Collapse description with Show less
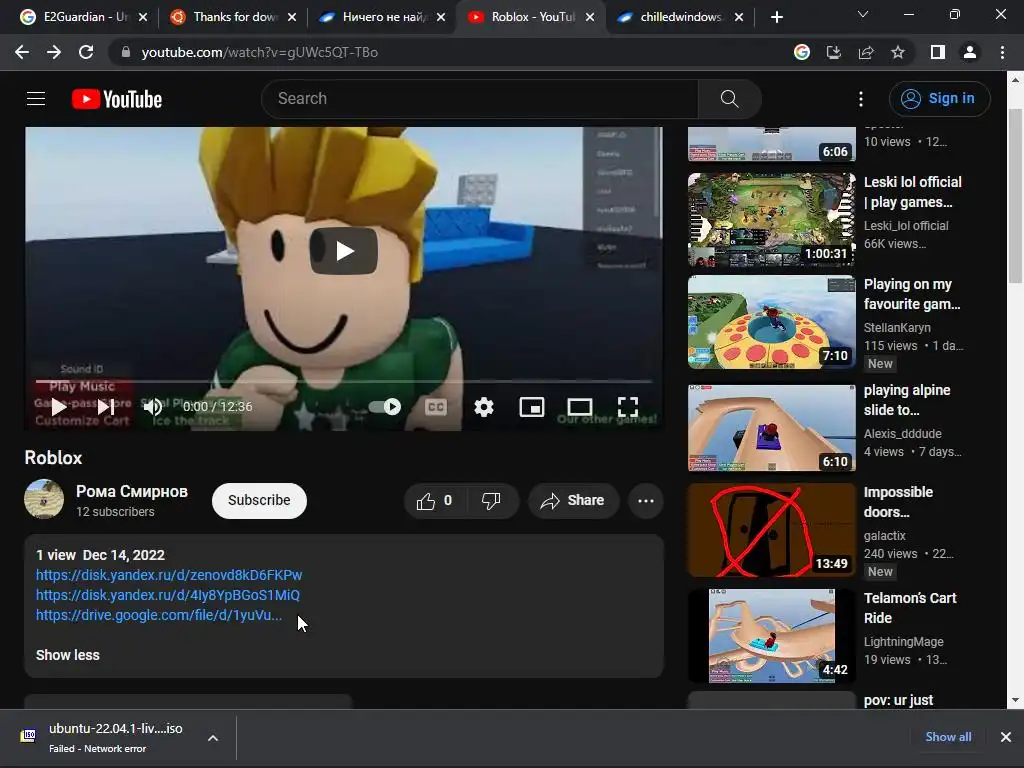This screenshot has height=768, width=1024. pyautogui.click(x=68, y=655)
